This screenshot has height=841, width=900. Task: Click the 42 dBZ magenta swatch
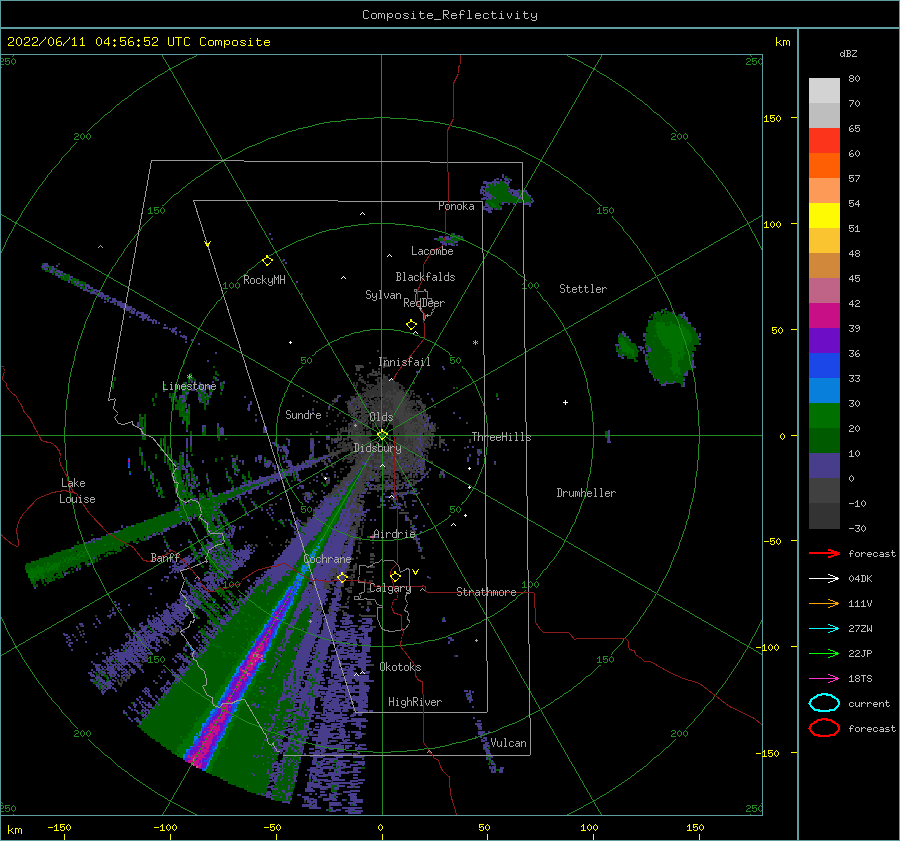(x=824, y=316)
